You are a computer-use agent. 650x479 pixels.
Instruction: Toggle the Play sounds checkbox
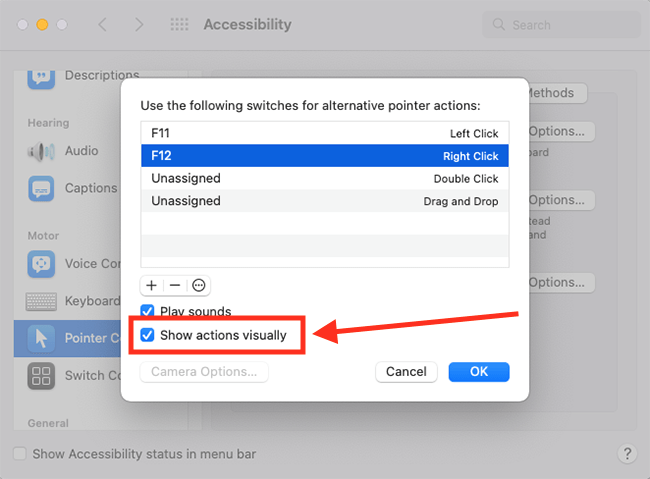point(147,311)
